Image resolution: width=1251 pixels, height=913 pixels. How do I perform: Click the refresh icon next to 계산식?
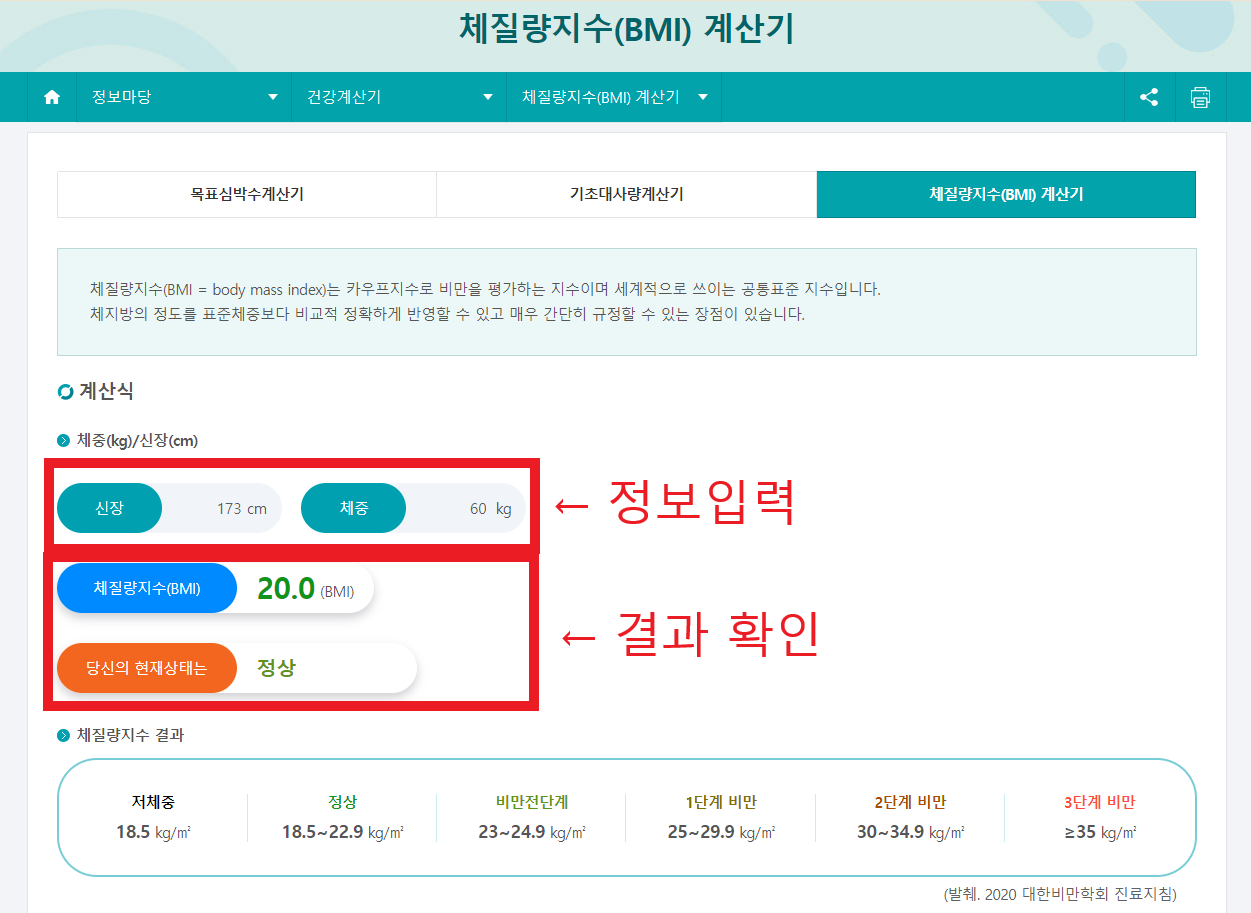click(x=65, y=391)
